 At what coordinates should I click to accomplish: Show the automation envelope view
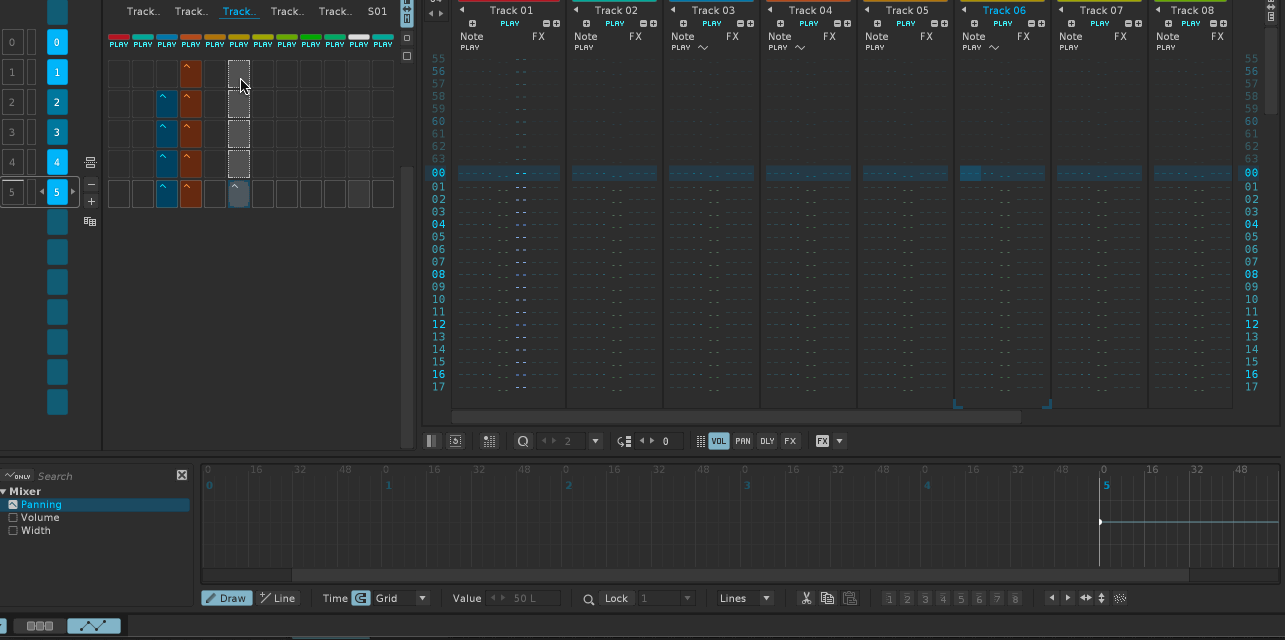pos(94,626)
